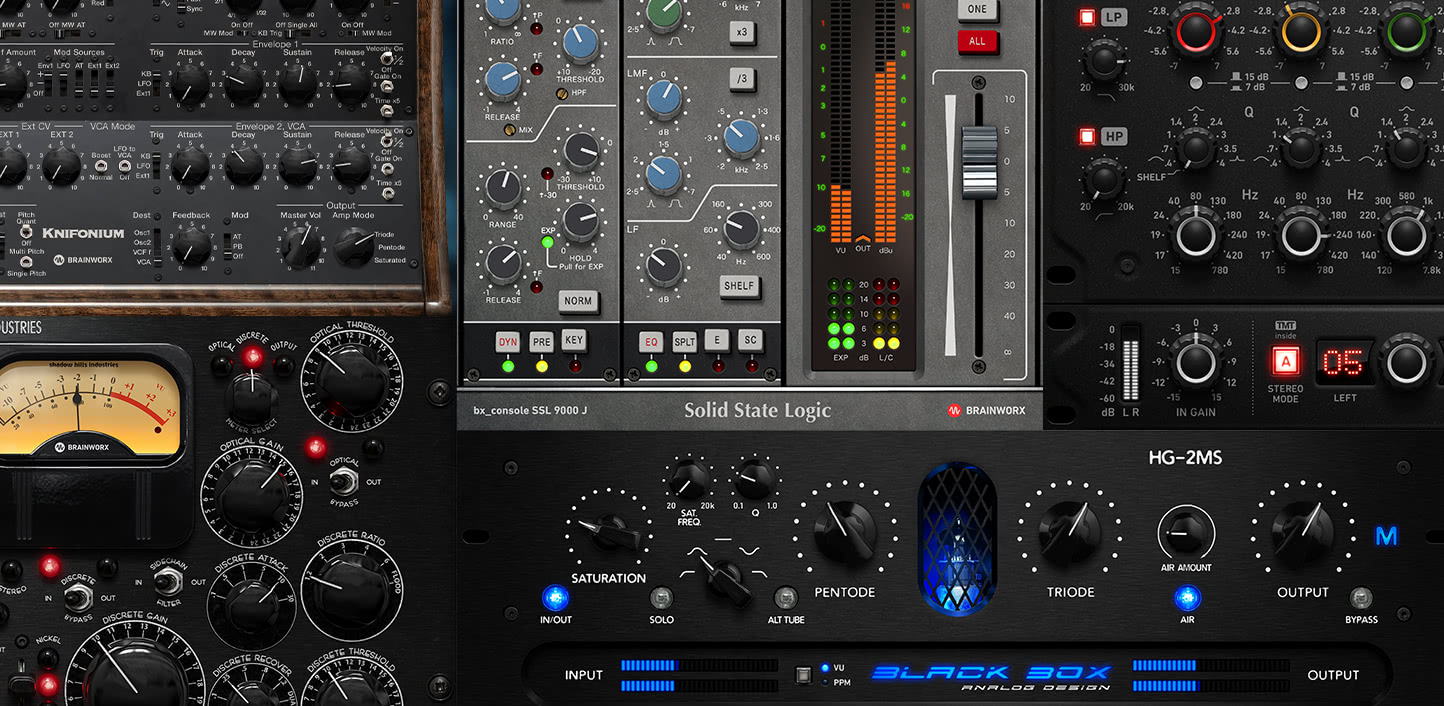This screenshot has width=1444, height=706.
Task: Enable the HP filter toggle
Action: [x=1087, y=136]
